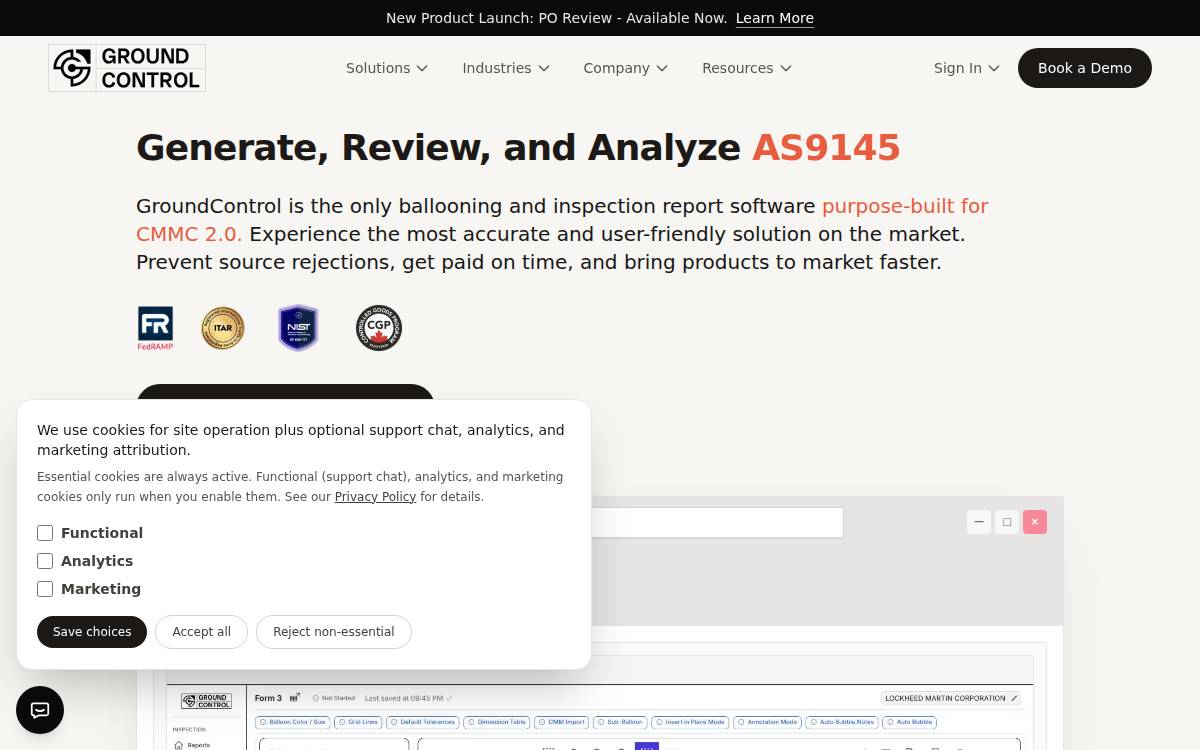Toggle the Insert in Place Mode option
Screen dimensions: 1200x750
[690, 722]
